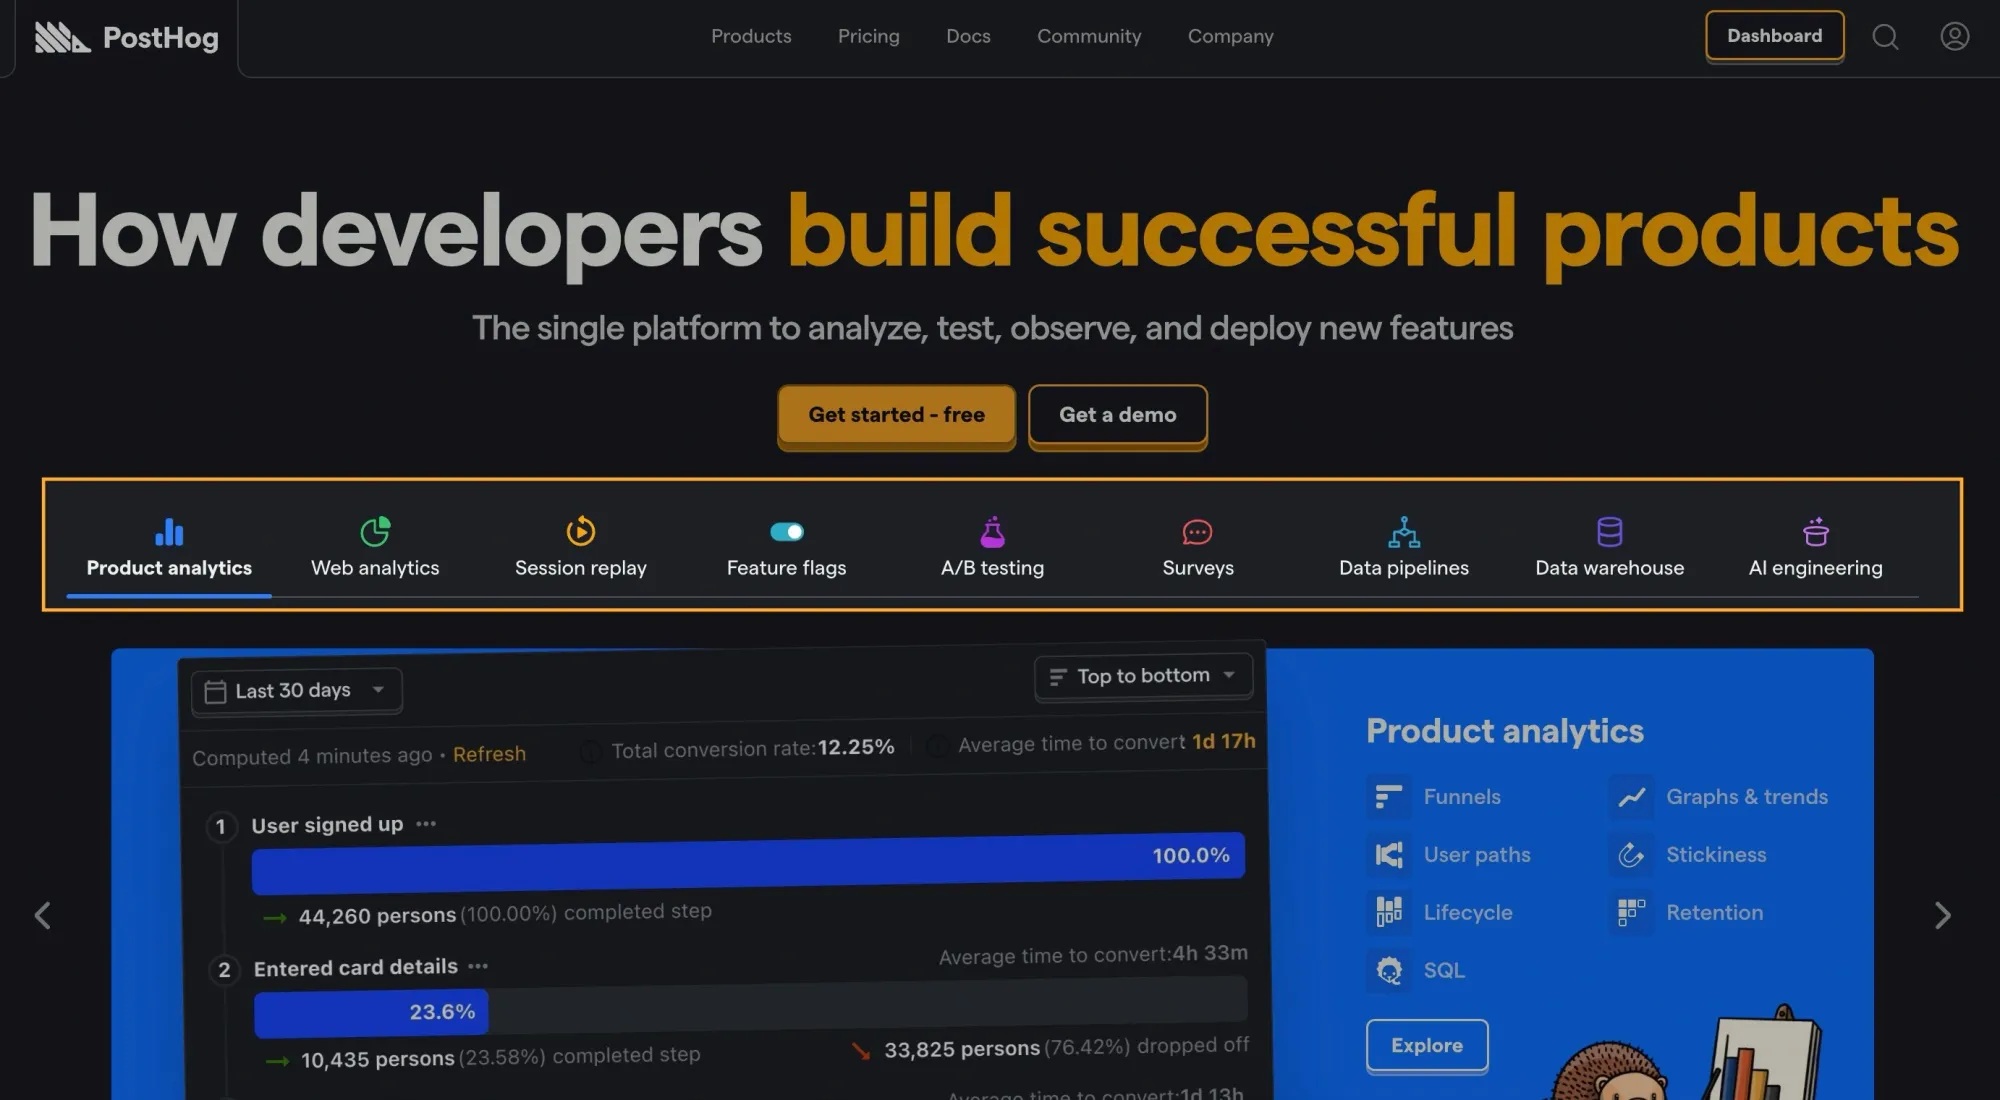Toggle the Feature flags switch

[785, 530]
